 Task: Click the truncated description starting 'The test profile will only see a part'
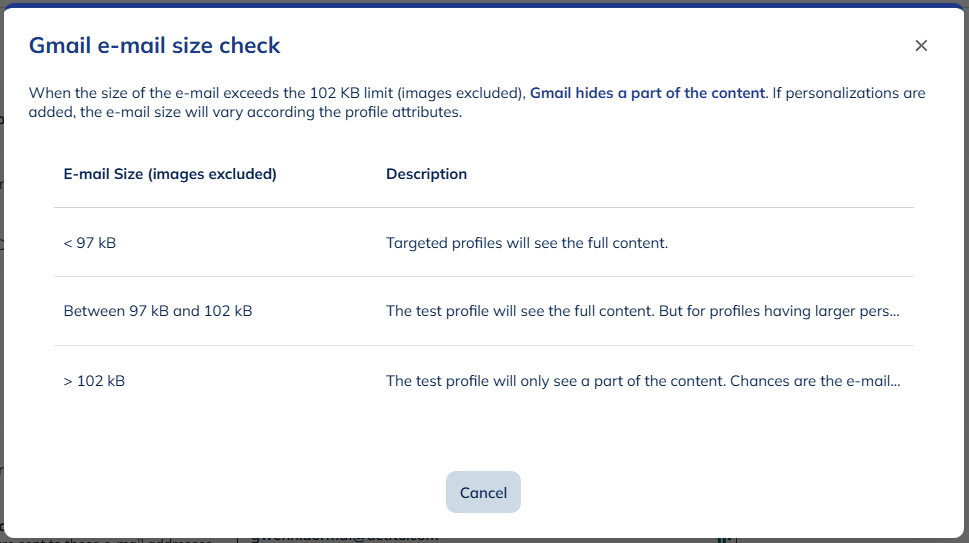click(642, 381)
